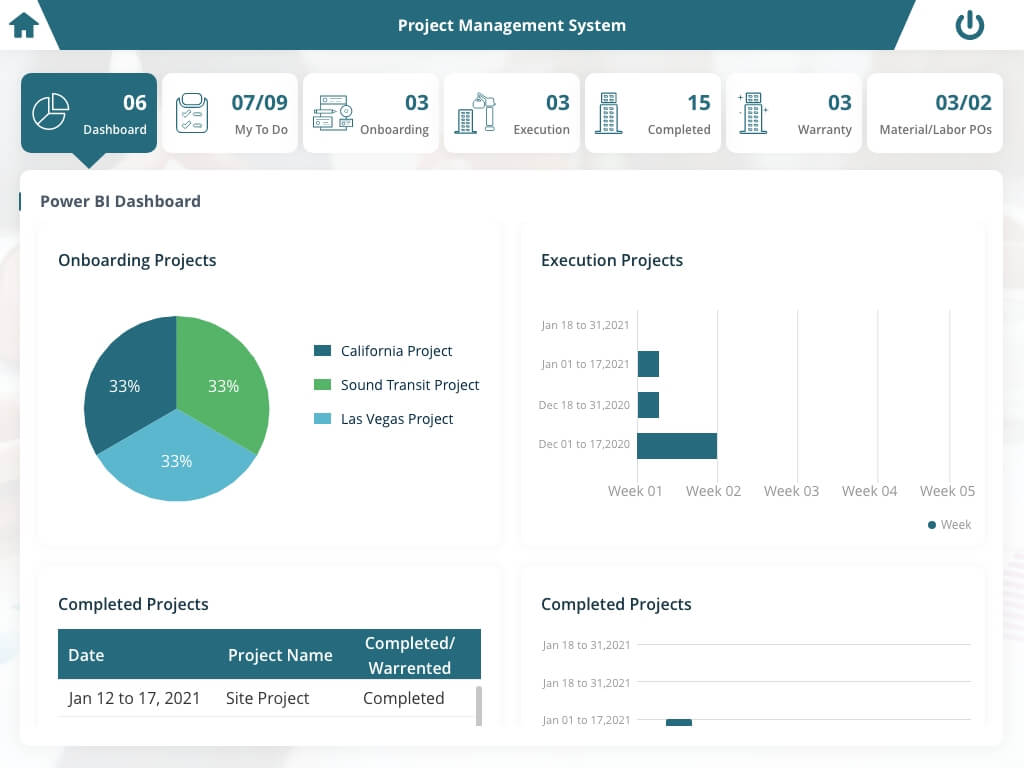1024x768 pixels.
Task: Click the Week legend dot
Action: tap(932, 525)
